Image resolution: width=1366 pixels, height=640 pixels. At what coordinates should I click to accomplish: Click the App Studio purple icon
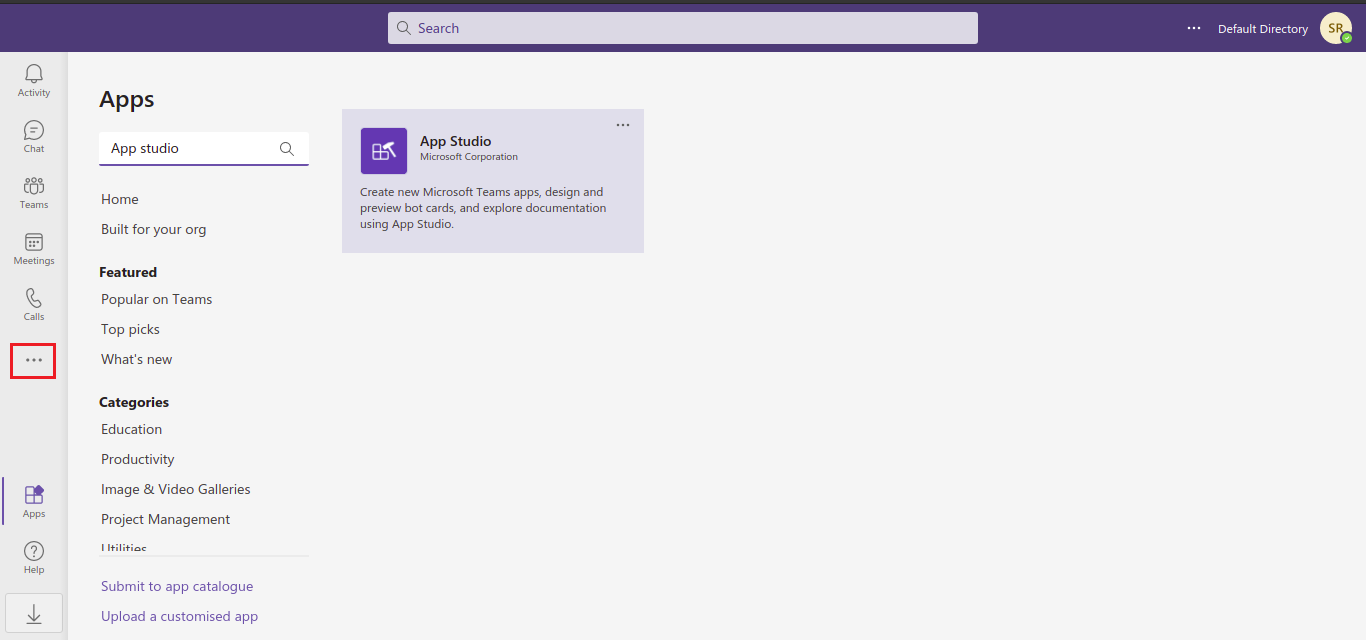[x=384, y=151]
